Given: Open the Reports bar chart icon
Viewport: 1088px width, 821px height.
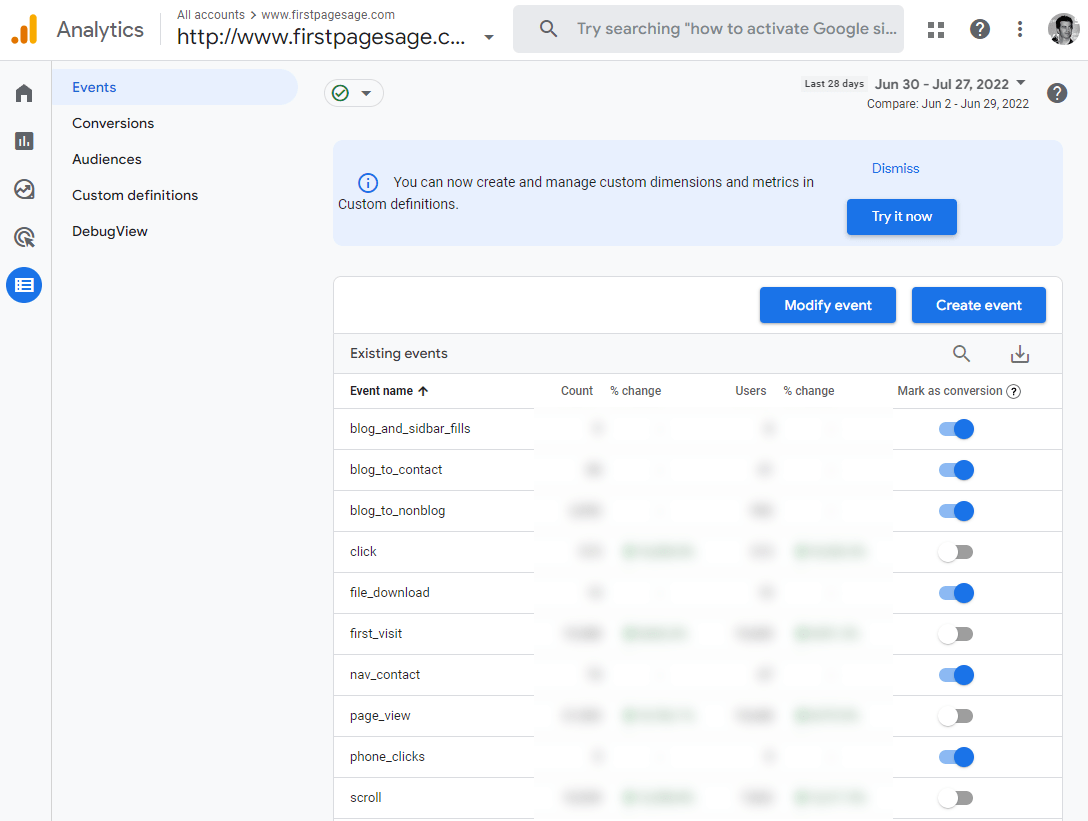Looking at the screenshot, I should [x=24, y=141].
